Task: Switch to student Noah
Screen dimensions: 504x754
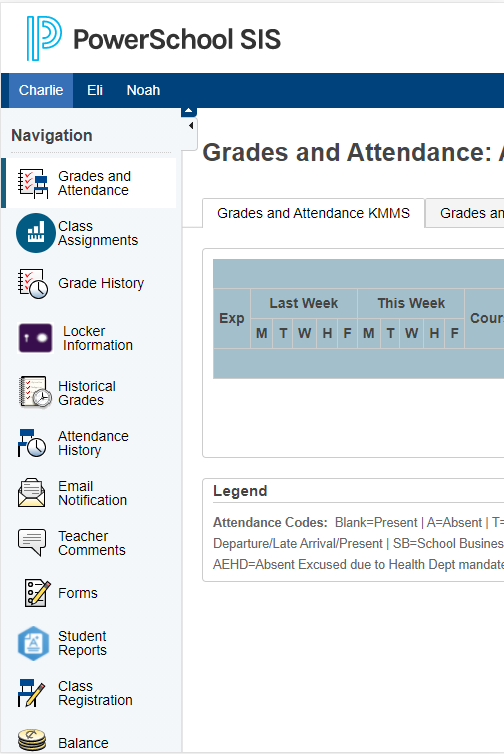Action: click(143, 90)
